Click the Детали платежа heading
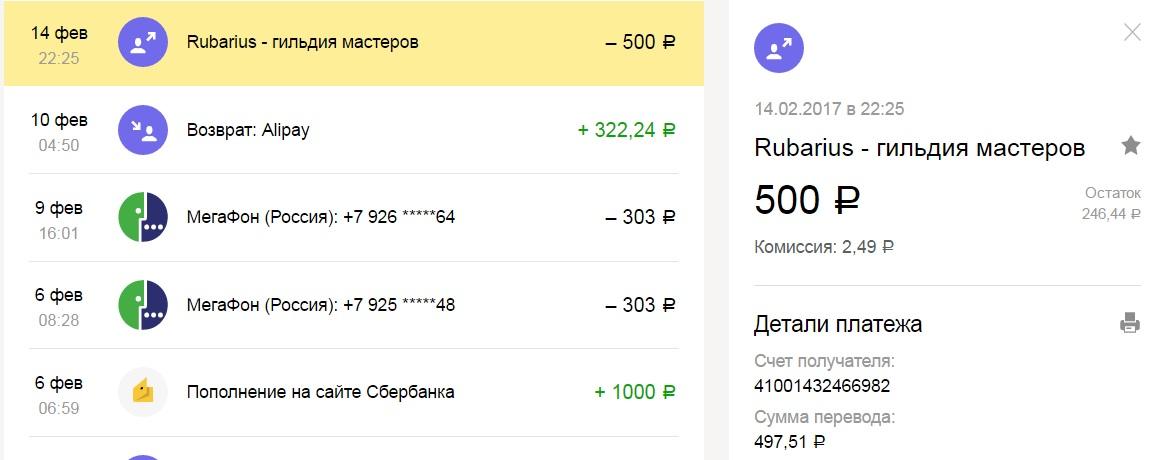 click(x=838, y=324)
